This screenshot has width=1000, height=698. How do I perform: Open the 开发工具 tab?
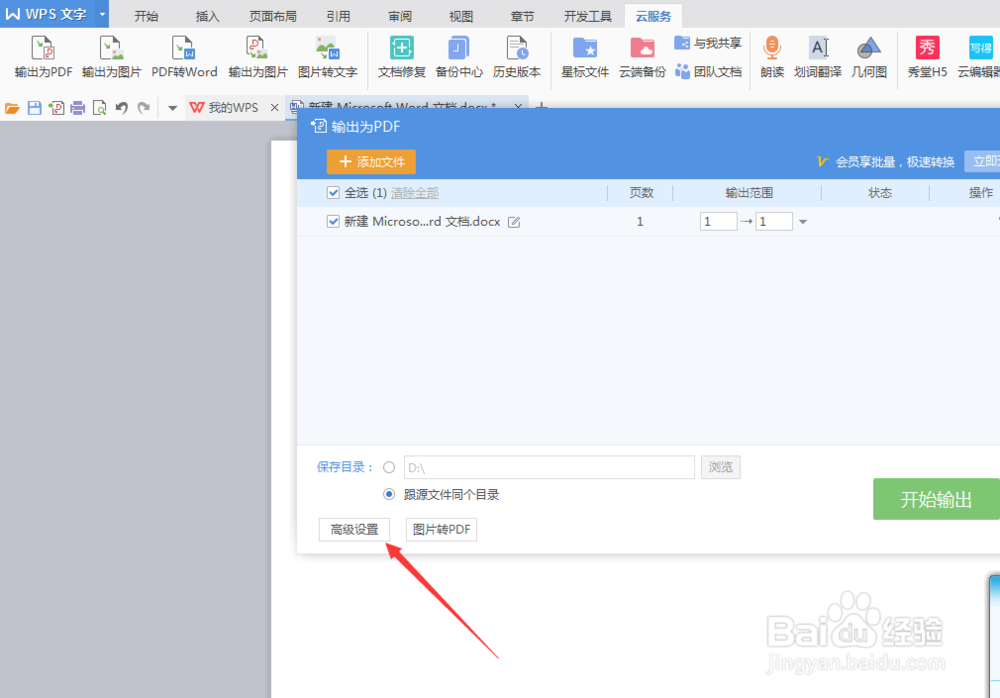588,17
